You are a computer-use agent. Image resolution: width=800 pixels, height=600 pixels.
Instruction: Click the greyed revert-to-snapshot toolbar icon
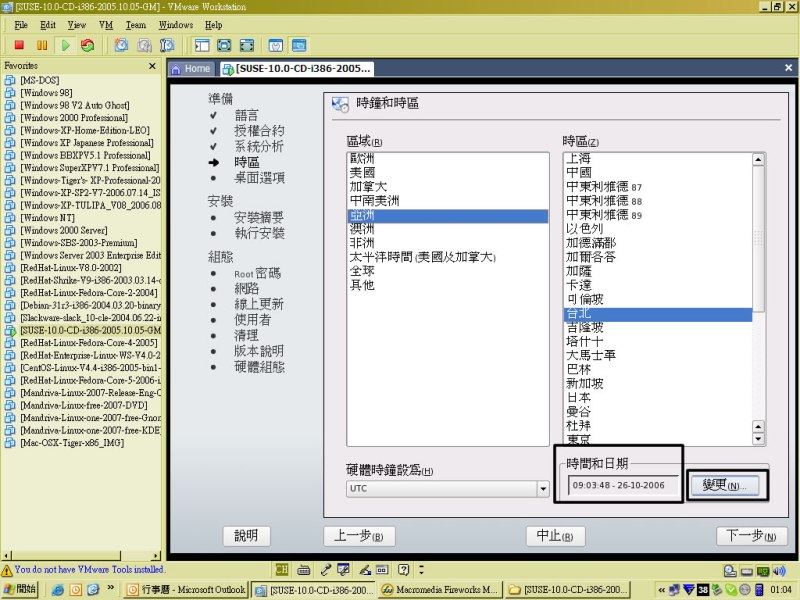[144, 45]
